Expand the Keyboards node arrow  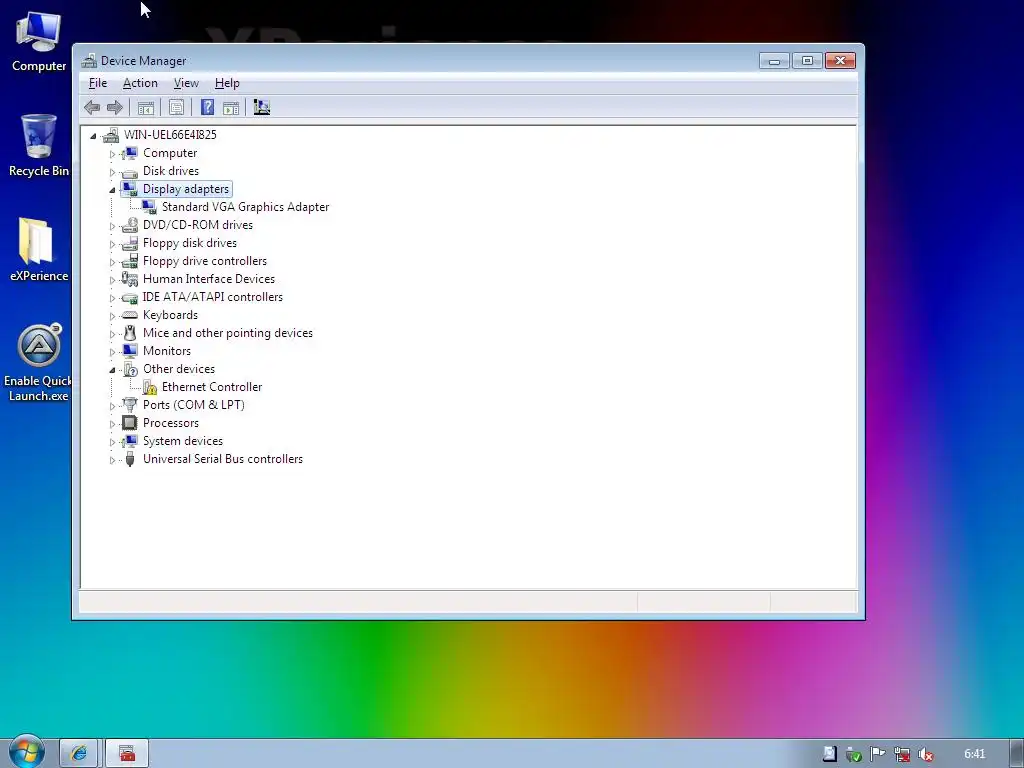click(112, 316)
